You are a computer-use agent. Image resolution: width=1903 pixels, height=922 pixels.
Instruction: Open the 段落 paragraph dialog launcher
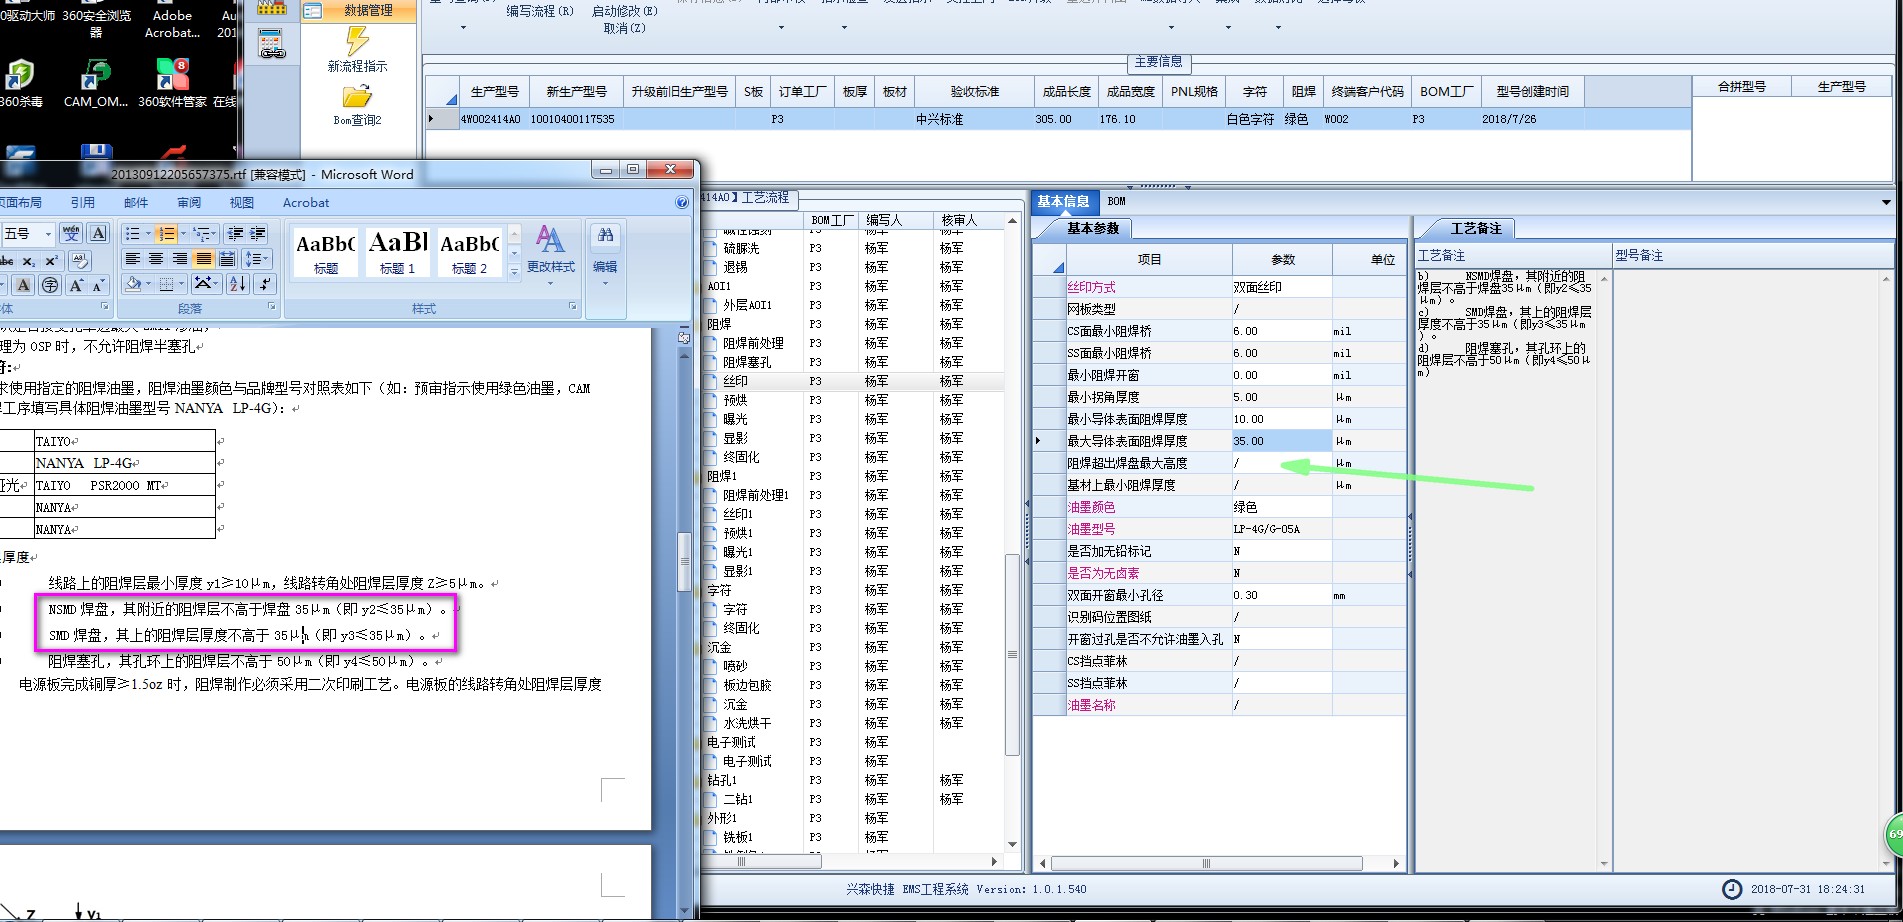tap(272, 306)
